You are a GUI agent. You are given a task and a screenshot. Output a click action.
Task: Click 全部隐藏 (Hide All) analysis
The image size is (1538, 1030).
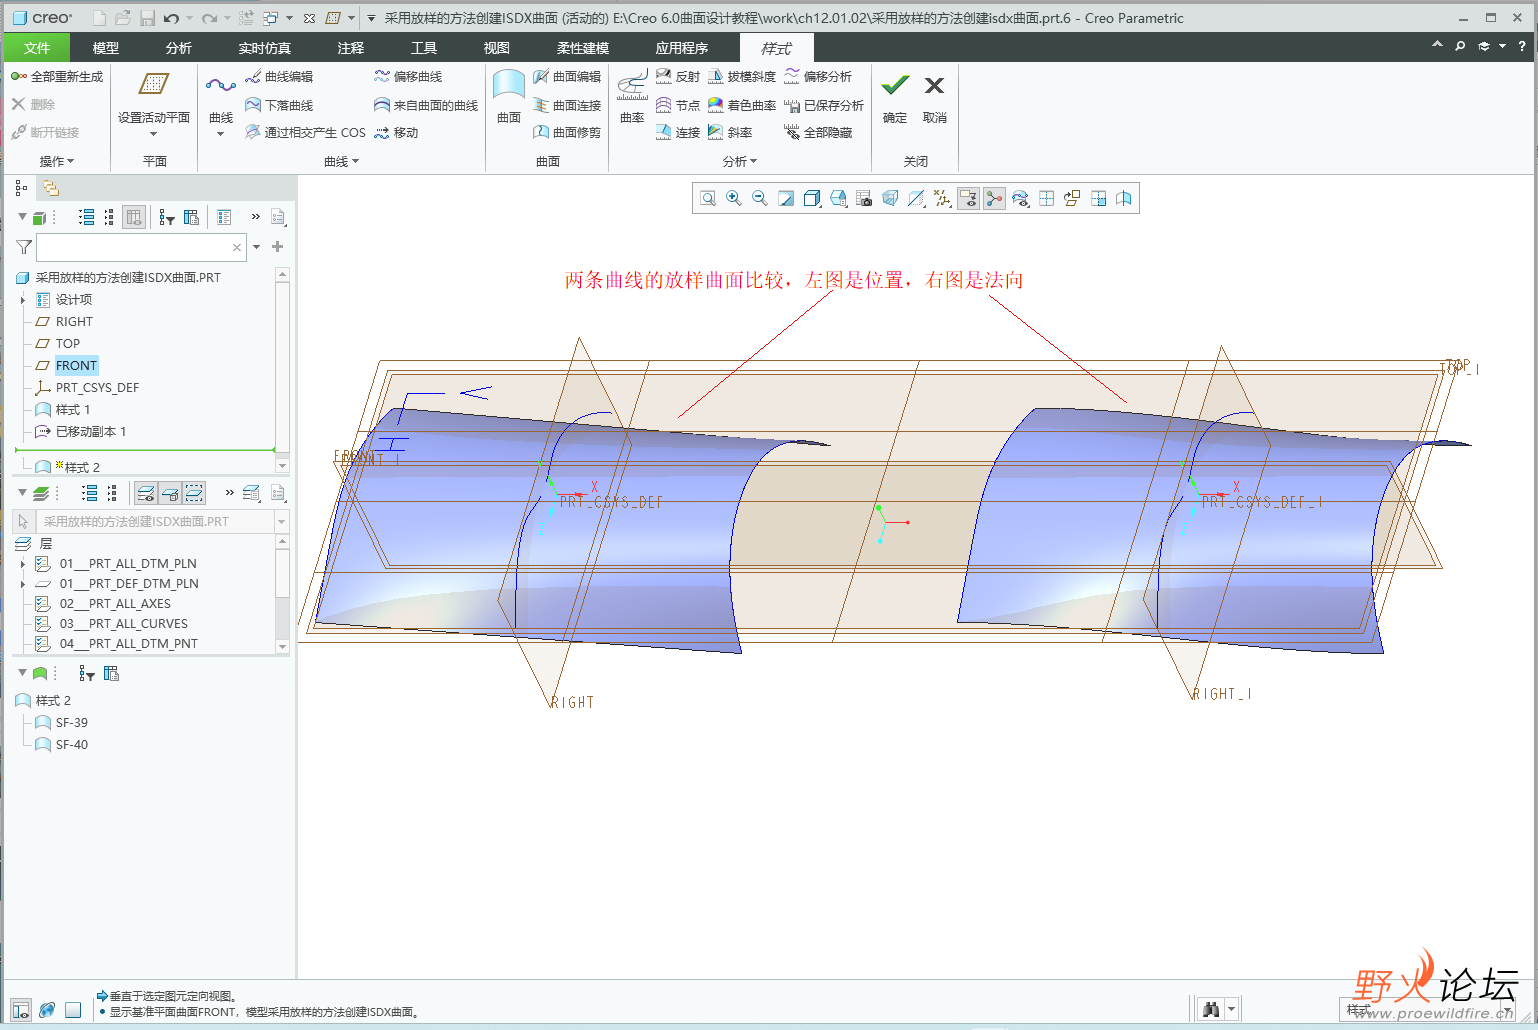pyautogui.click(x=818, y=132)
